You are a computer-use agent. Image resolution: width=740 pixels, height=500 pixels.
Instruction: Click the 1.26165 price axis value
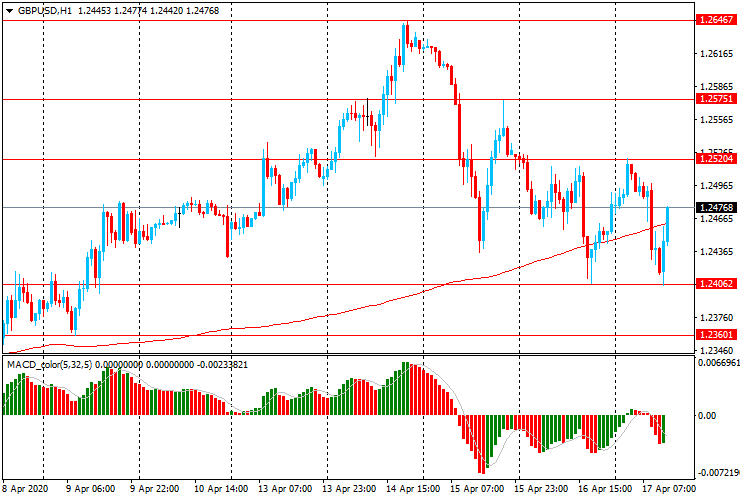[716, 54]
